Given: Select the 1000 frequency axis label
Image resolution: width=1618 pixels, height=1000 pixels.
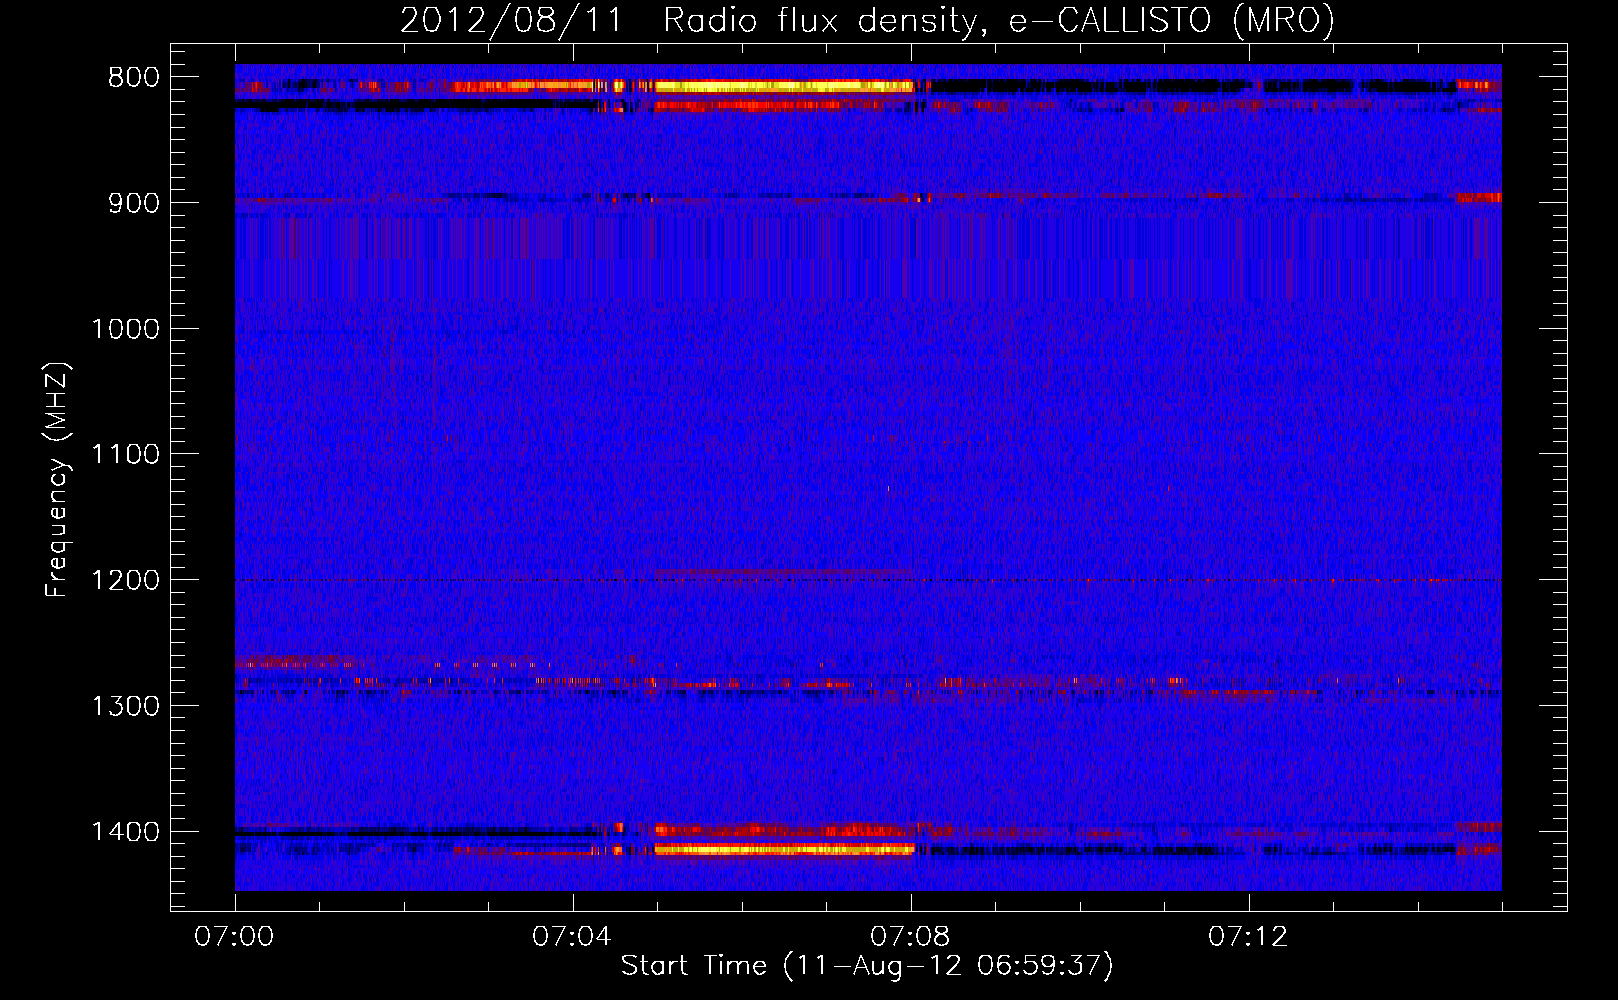Looking at the screenshot, I should 126,329.
